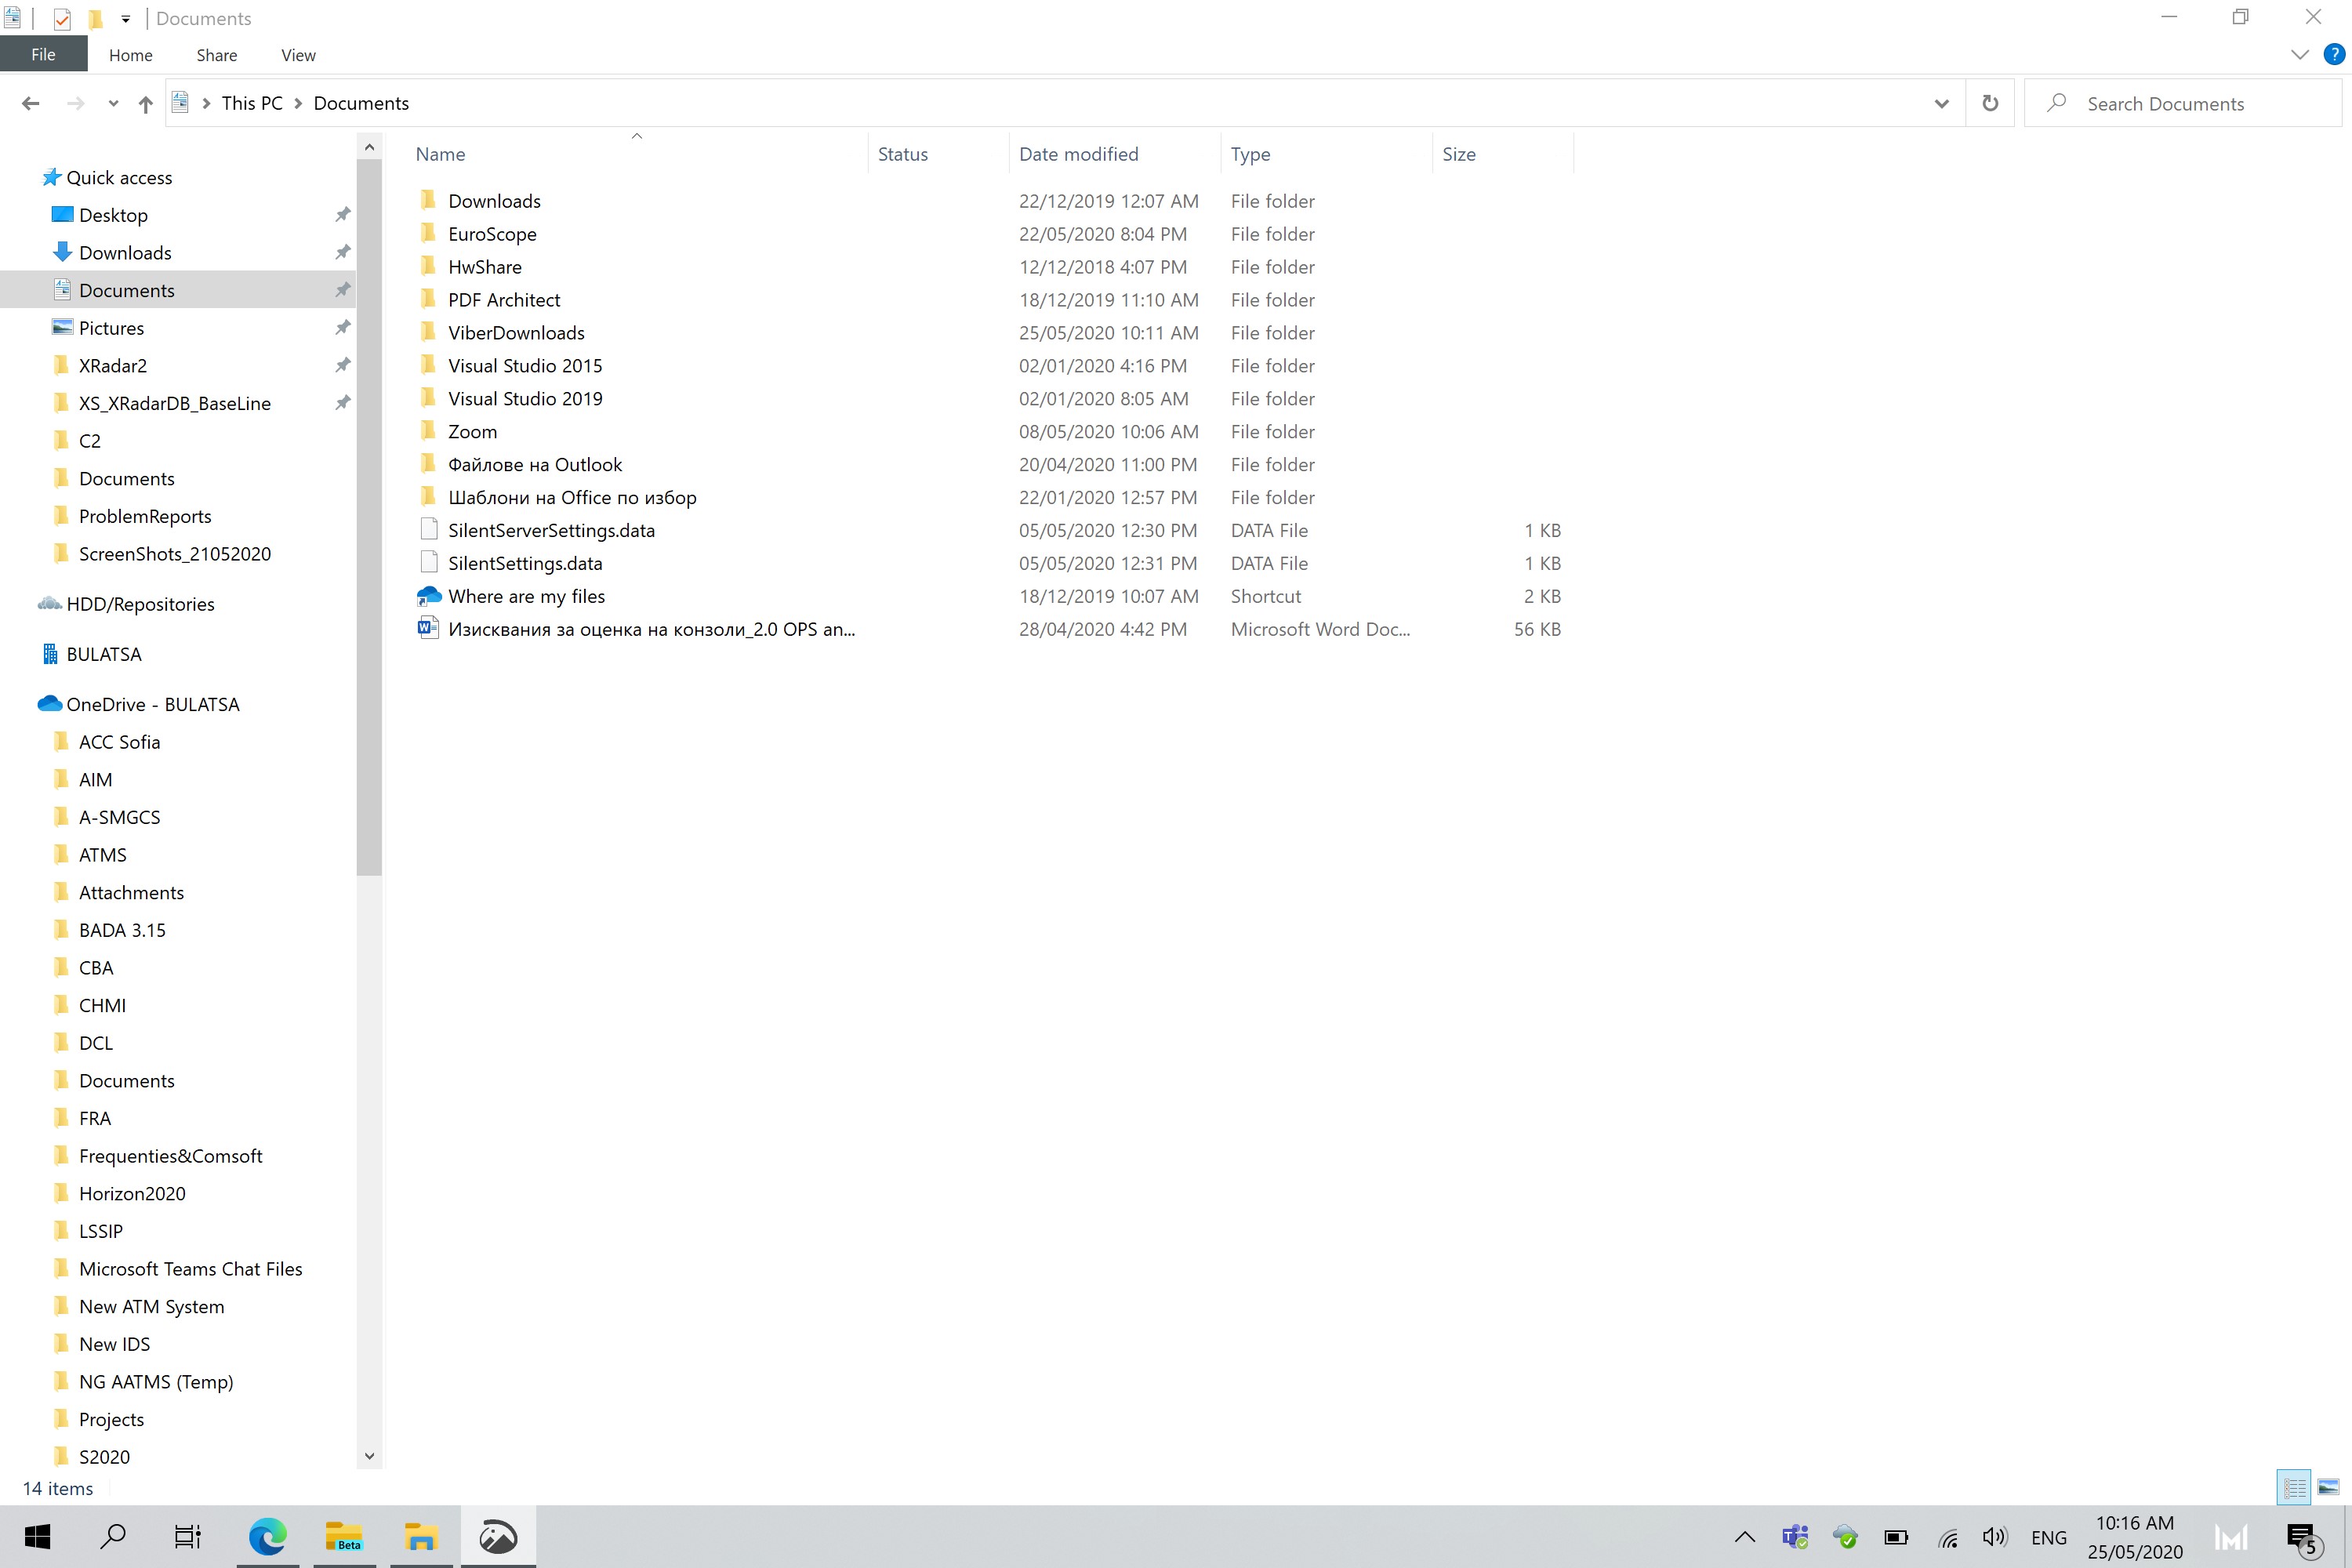Image resolution: width=2352 pixels, height=1568 pixels.
Task: Open Microsoft Edge from the taskbar
Action: (x=264, y=1537)
